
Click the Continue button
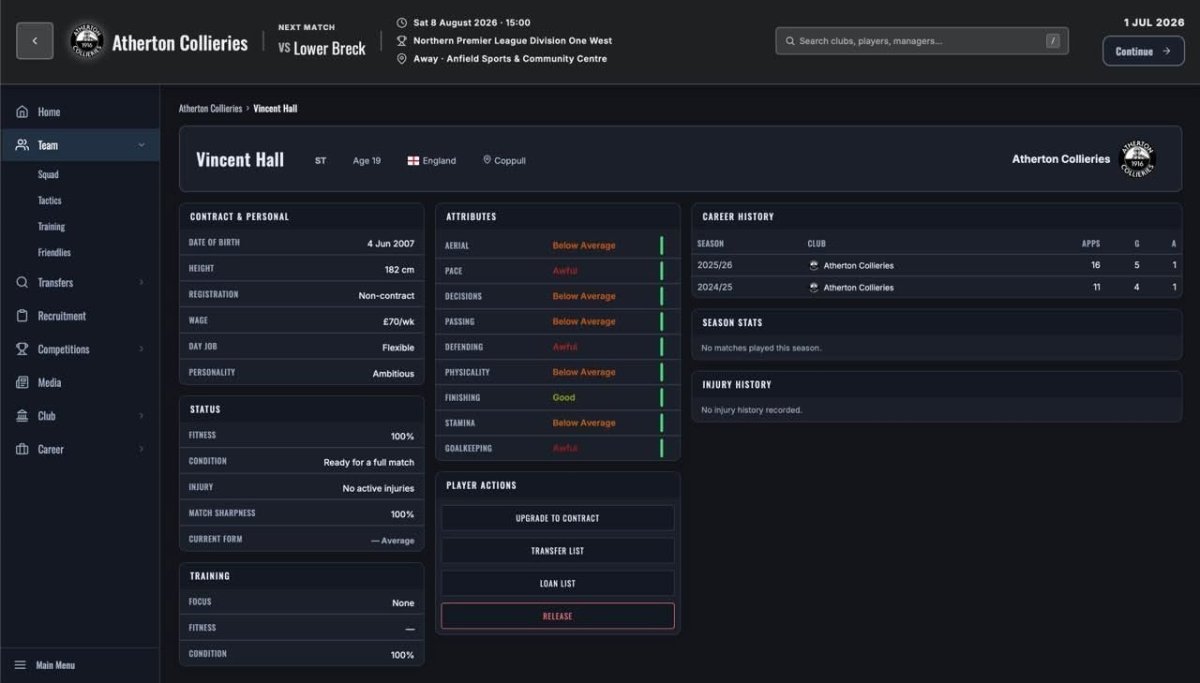point(1143,51)
